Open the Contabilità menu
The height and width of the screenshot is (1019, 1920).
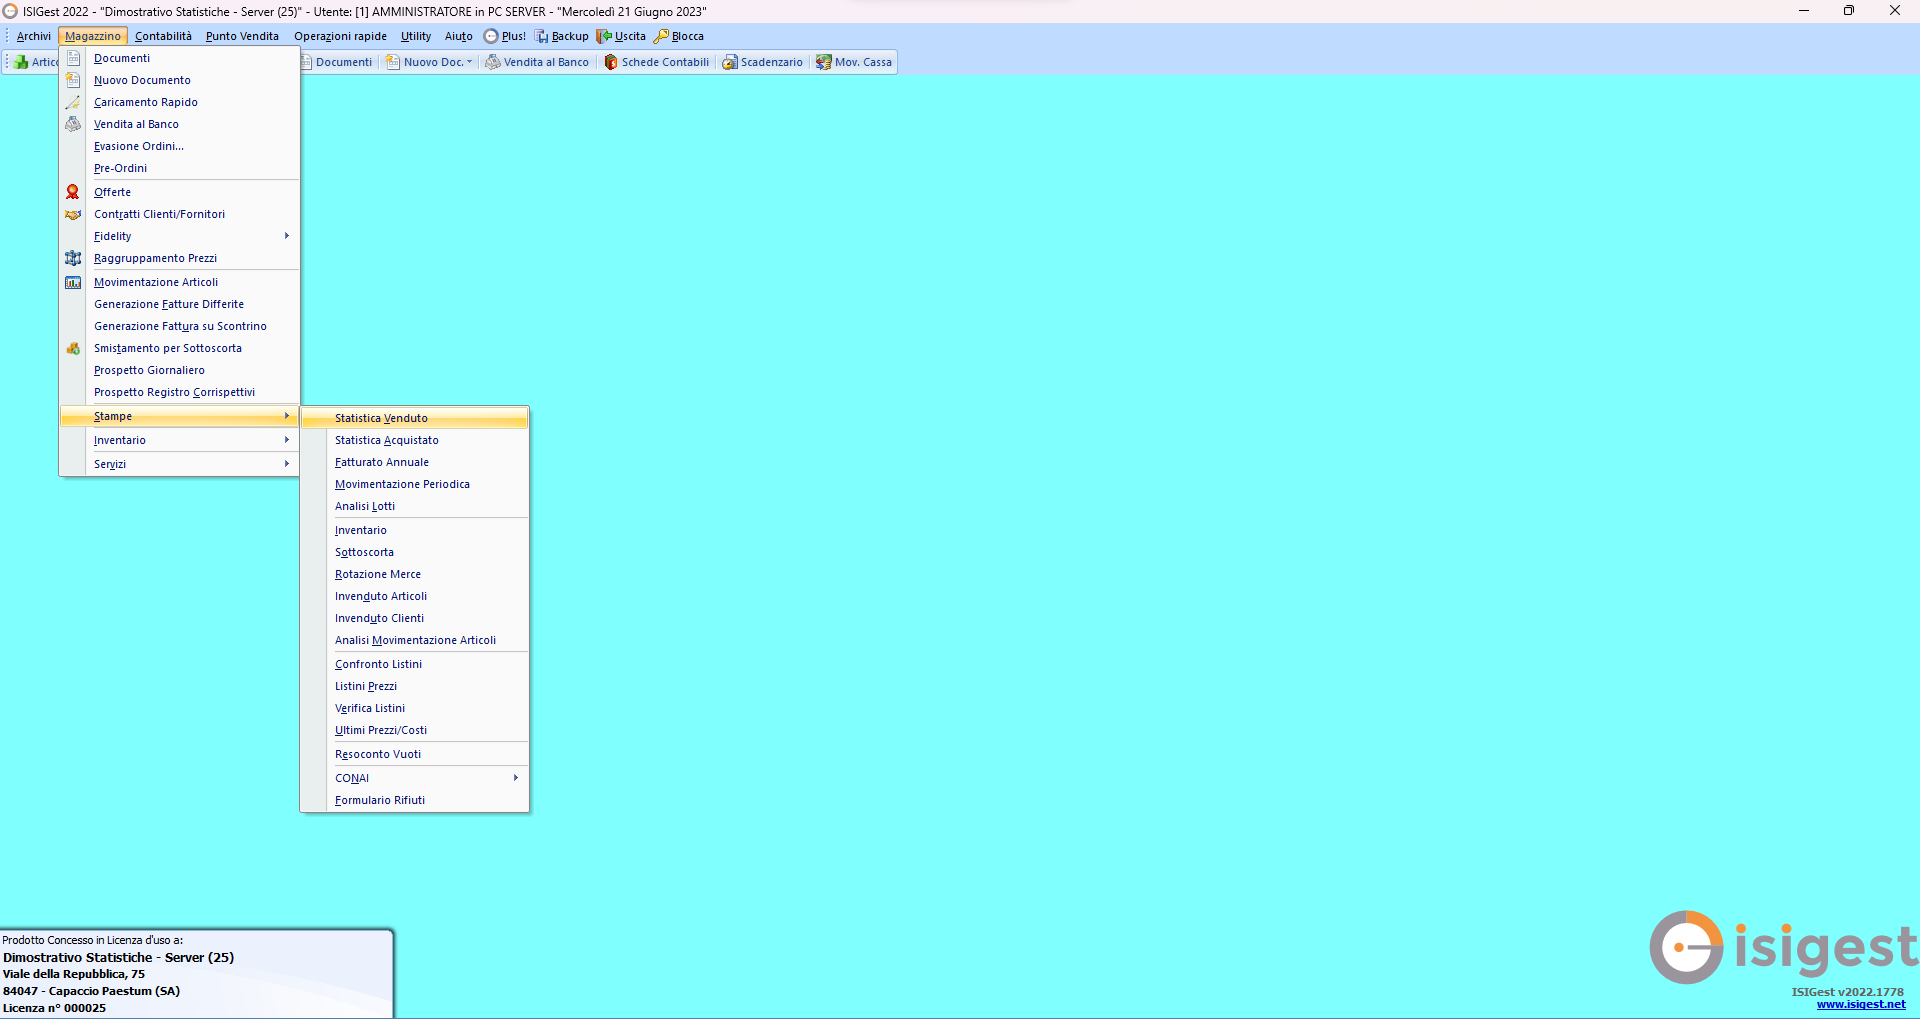point(163,36)
